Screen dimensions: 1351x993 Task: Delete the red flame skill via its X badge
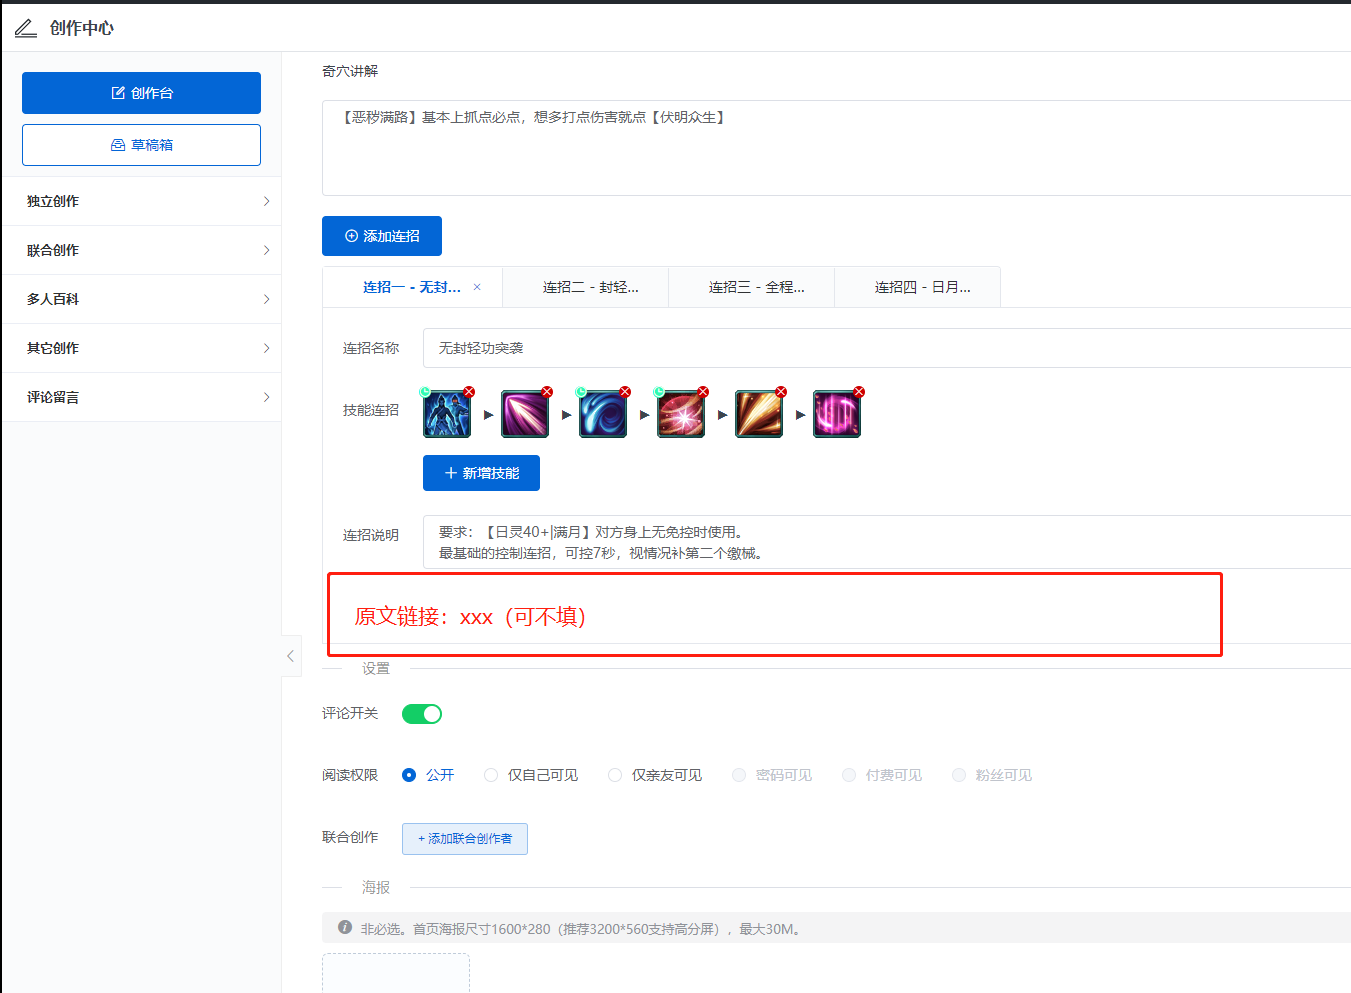click(x=703, y=392)
